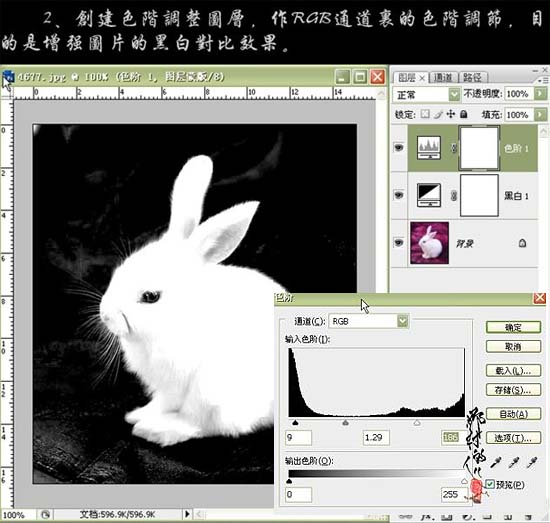Click the input midtone gamma slider

pos(346,423)
